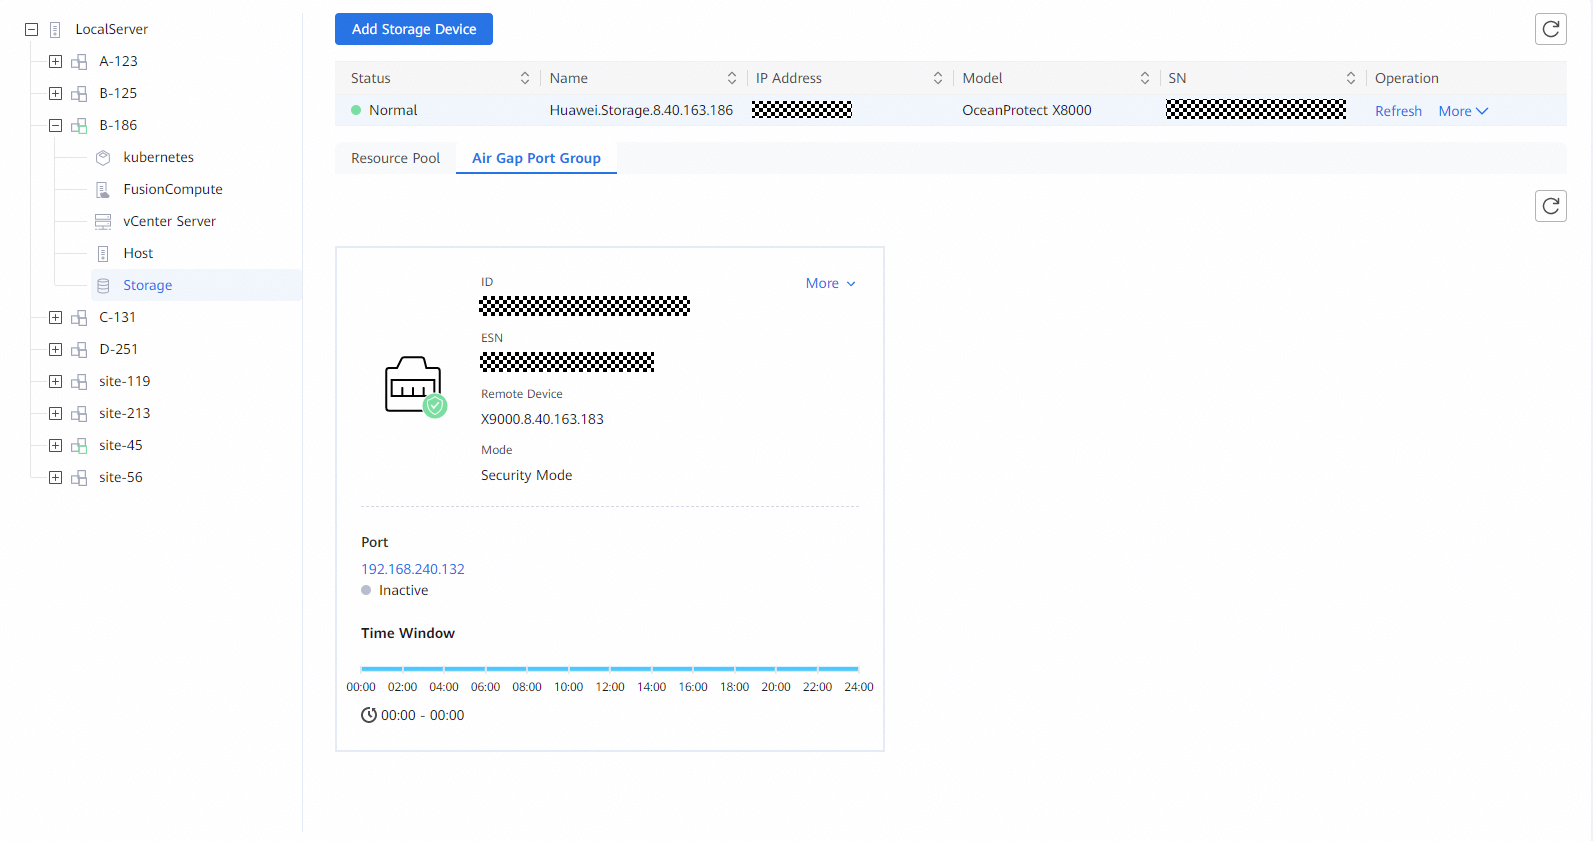Viewport: 1593px width, 842px height.
Task: Click the vCenter Server node icon
Action: click(x=103, y=222)
